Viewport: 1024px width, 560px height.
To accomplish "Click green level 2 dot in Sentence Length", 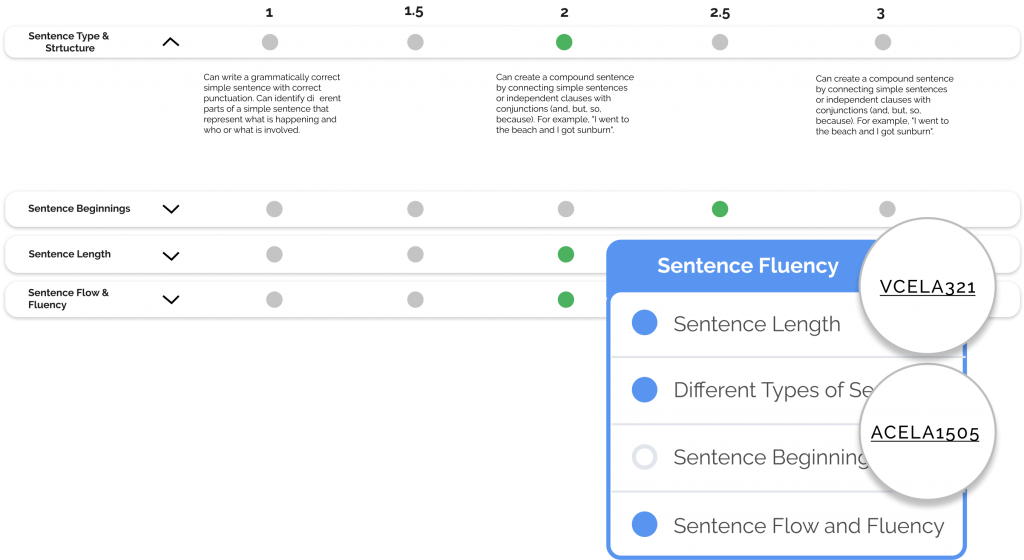I will click(566, 254).
